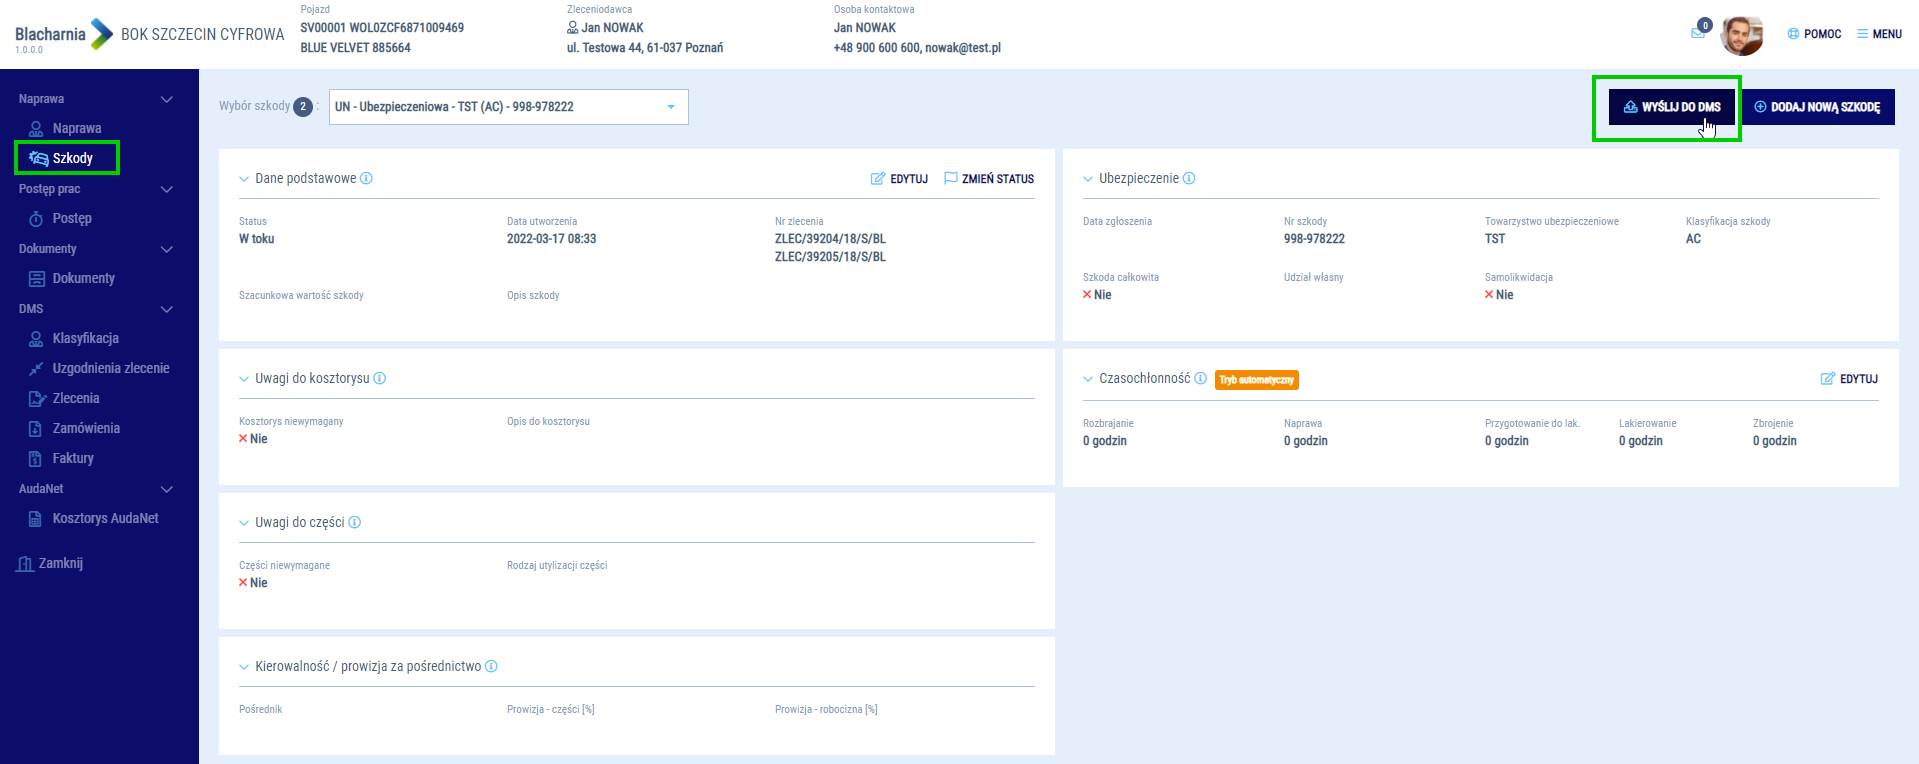Click info icon beside Kierowalność / prowizja
This screenshot has width=1919, height=764.
pyautogui.click(x=491, y=667)
